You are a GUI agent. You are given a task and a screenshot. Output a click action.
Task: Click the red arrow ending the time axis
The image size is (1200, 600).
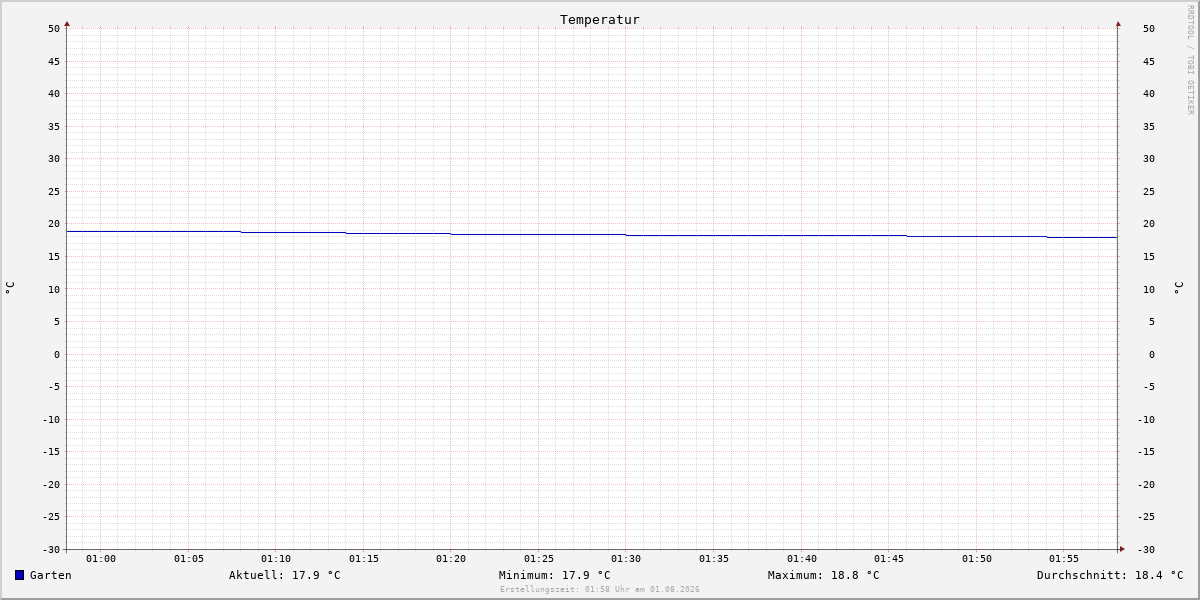click(1122, 549)
